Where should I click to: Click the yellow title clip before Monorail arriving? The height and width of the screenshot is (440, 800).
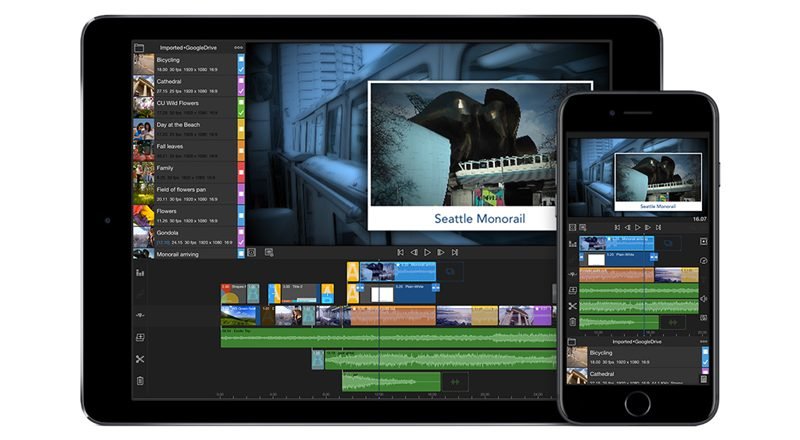353,272
